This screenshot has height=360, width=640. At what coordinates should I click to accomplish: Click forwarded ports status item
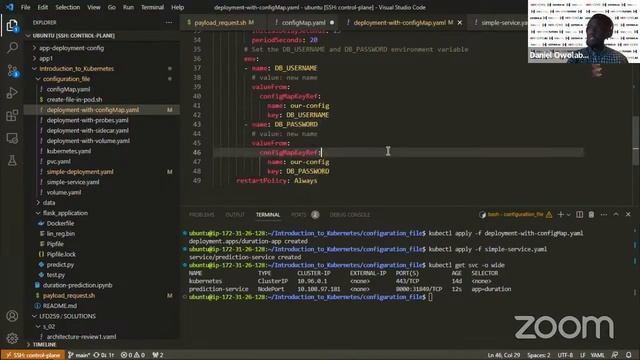coord(158,355)
